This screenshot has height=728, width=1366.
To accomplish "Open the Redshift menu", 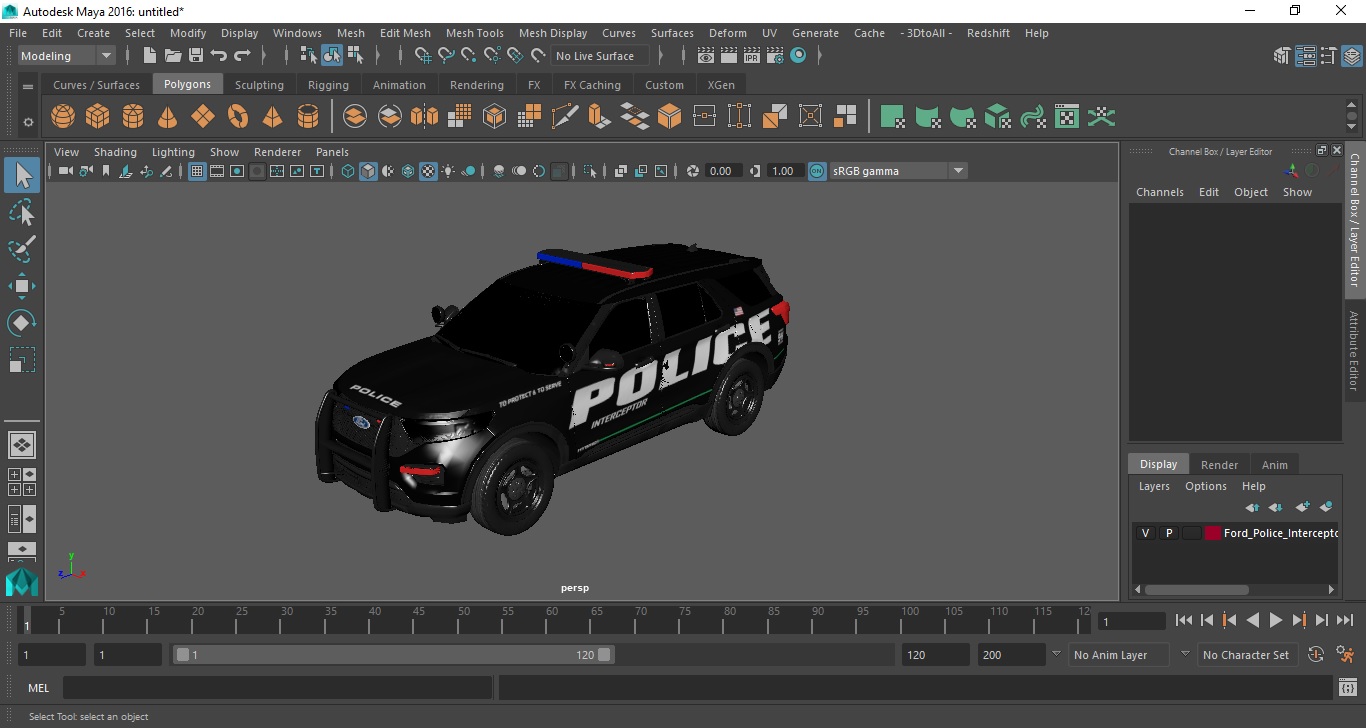I will pos(988,33).
